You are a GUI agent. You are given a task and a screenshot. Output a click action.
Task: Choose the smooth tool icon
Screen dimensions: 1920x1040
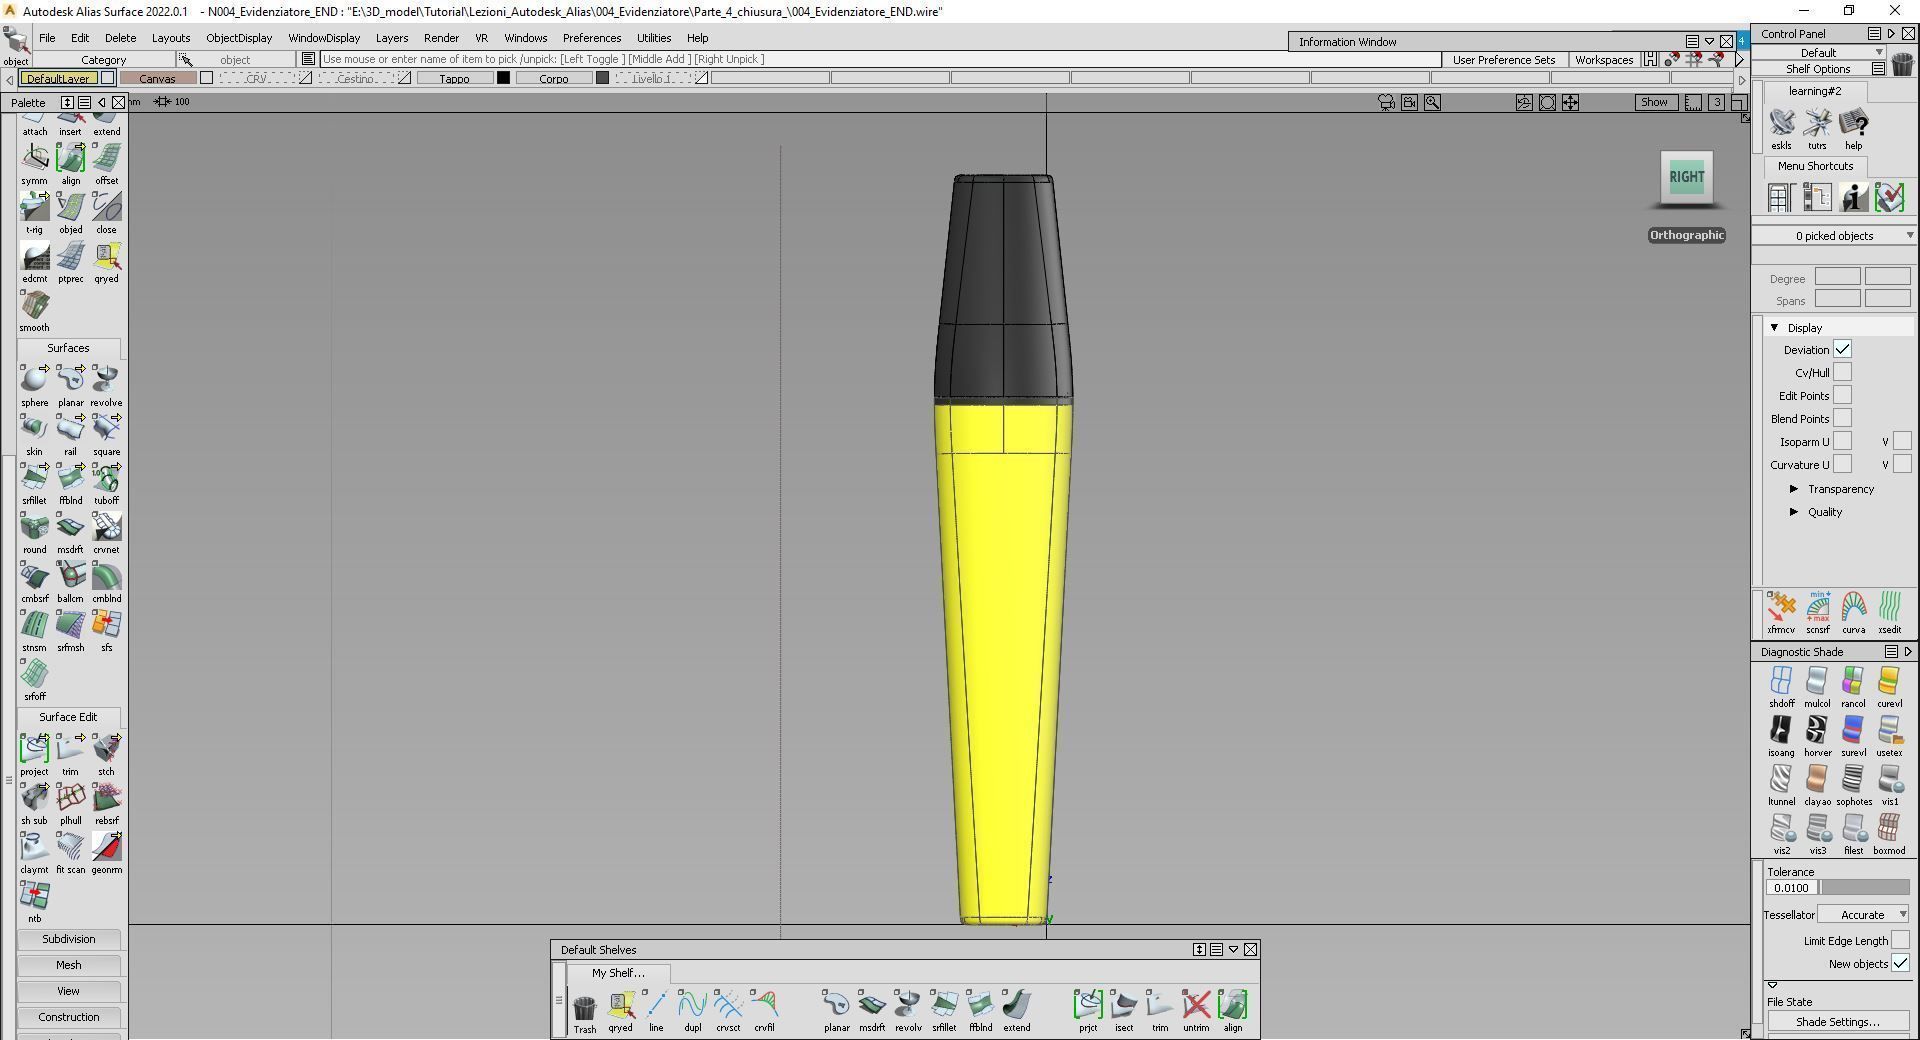click(34, 305)
